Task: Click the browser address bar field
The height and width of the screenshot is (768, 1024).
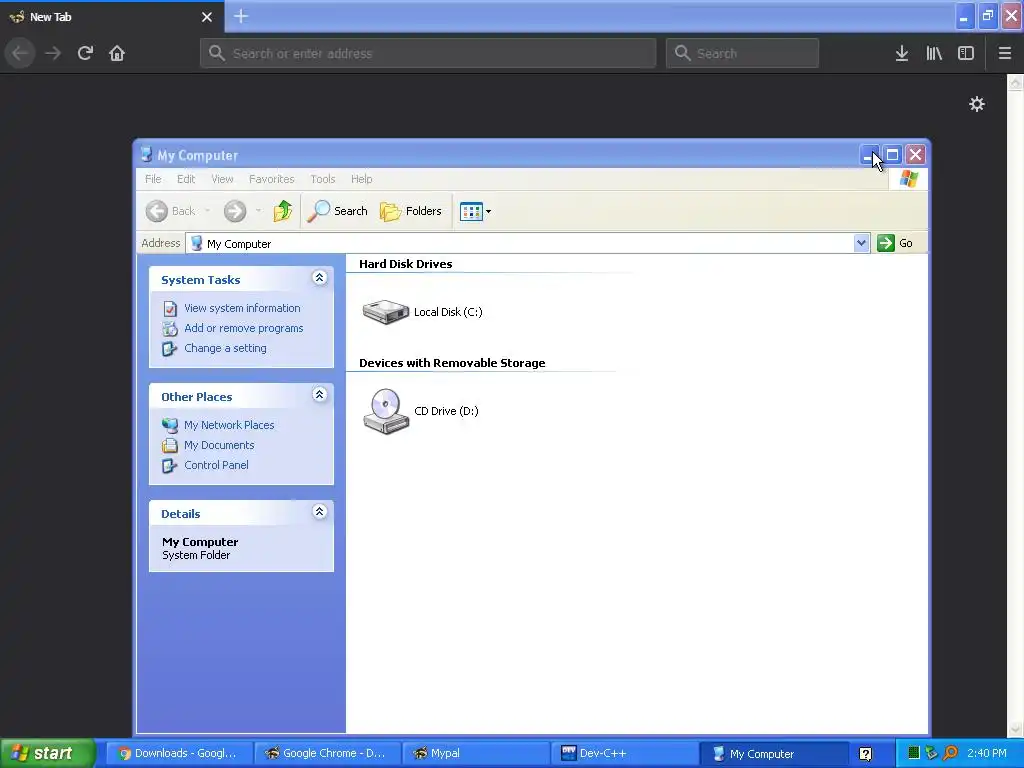Action: pyautogui.click(x=428, y=54)
